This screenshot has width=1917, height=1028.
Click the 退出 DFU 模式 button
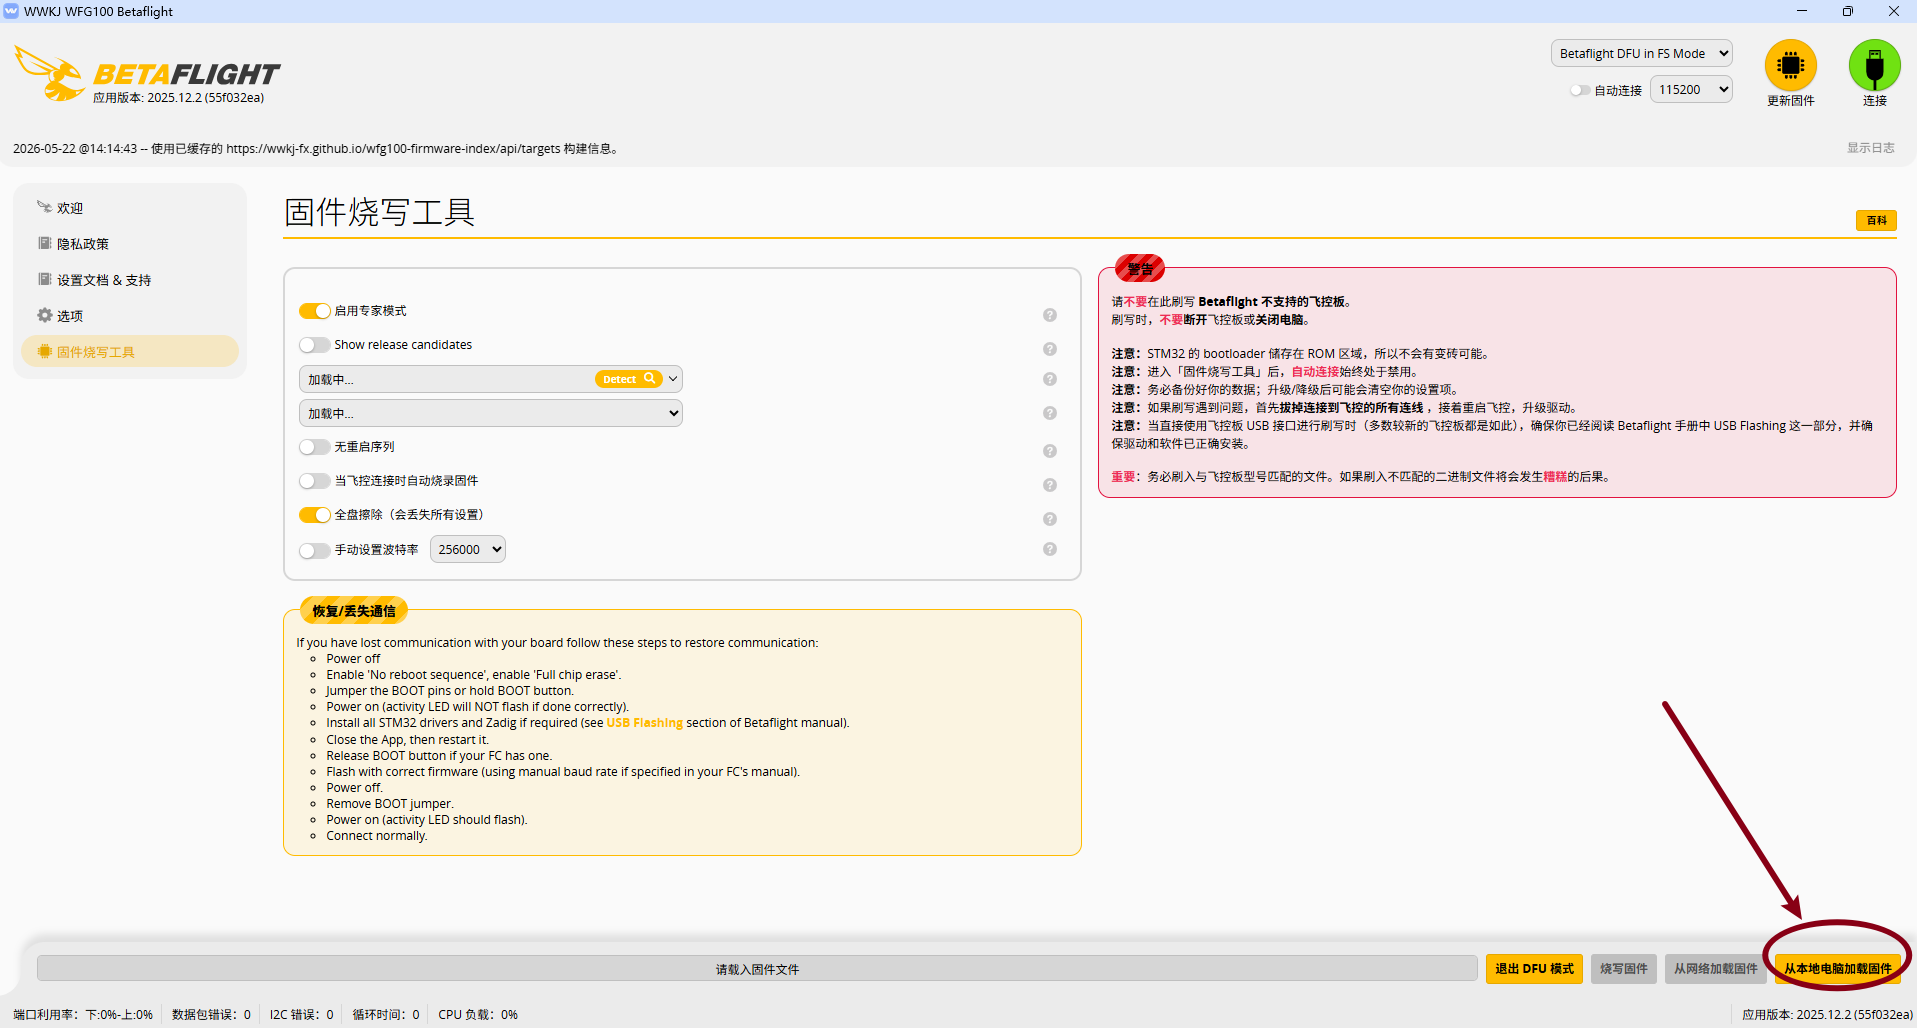pos(1534,969)
